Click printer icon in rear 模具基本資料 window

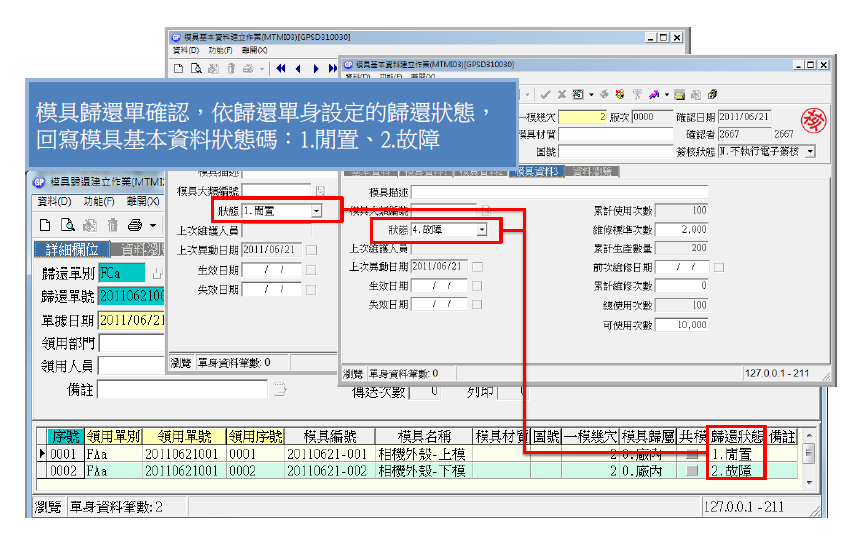coord(248,69)
